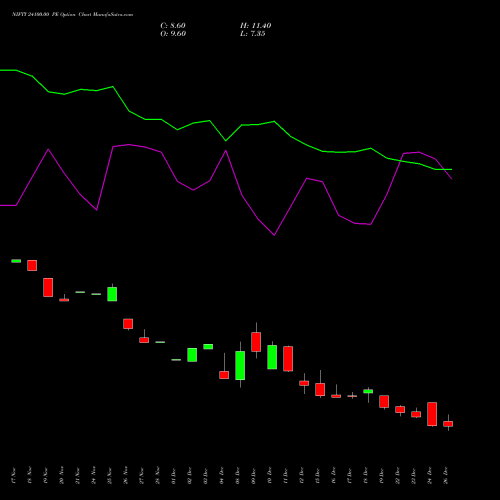The height and width of the screenshot is (500, 500).
Task: Click the 25 Nov date axis label
Action: coord(110,475)
